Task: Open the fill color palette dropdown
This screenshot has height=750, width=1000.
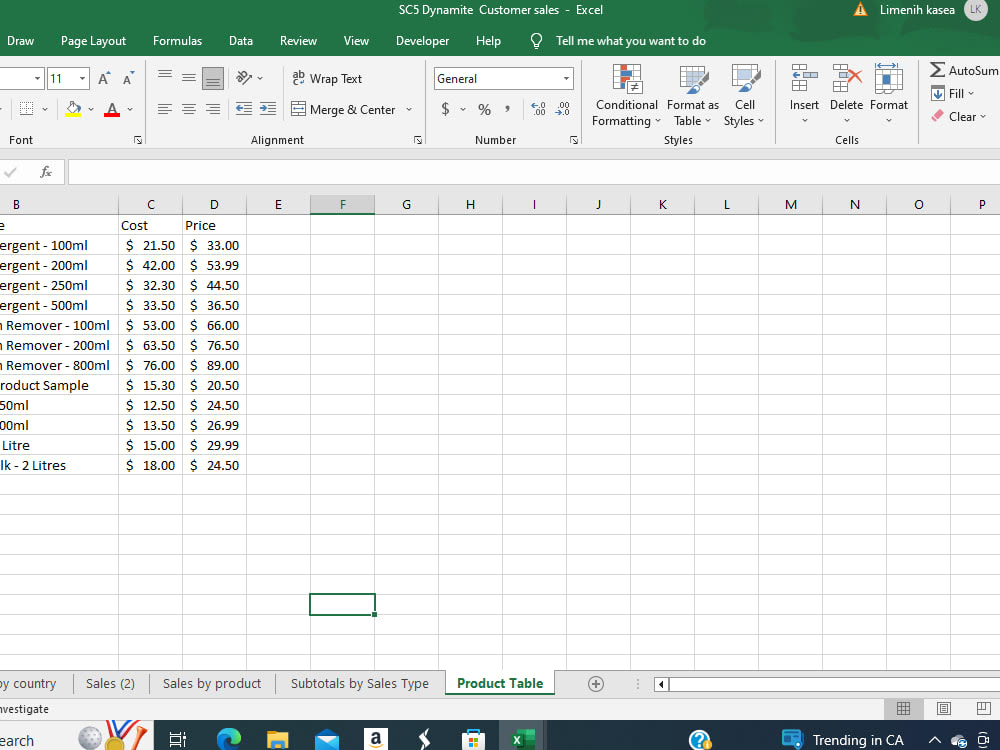Action: [91, 110]
